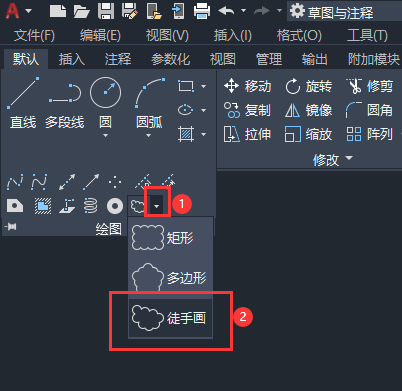Click the Redo arrow
The height and width of the screenshot is (391, 402).
(x=262, y=11)
